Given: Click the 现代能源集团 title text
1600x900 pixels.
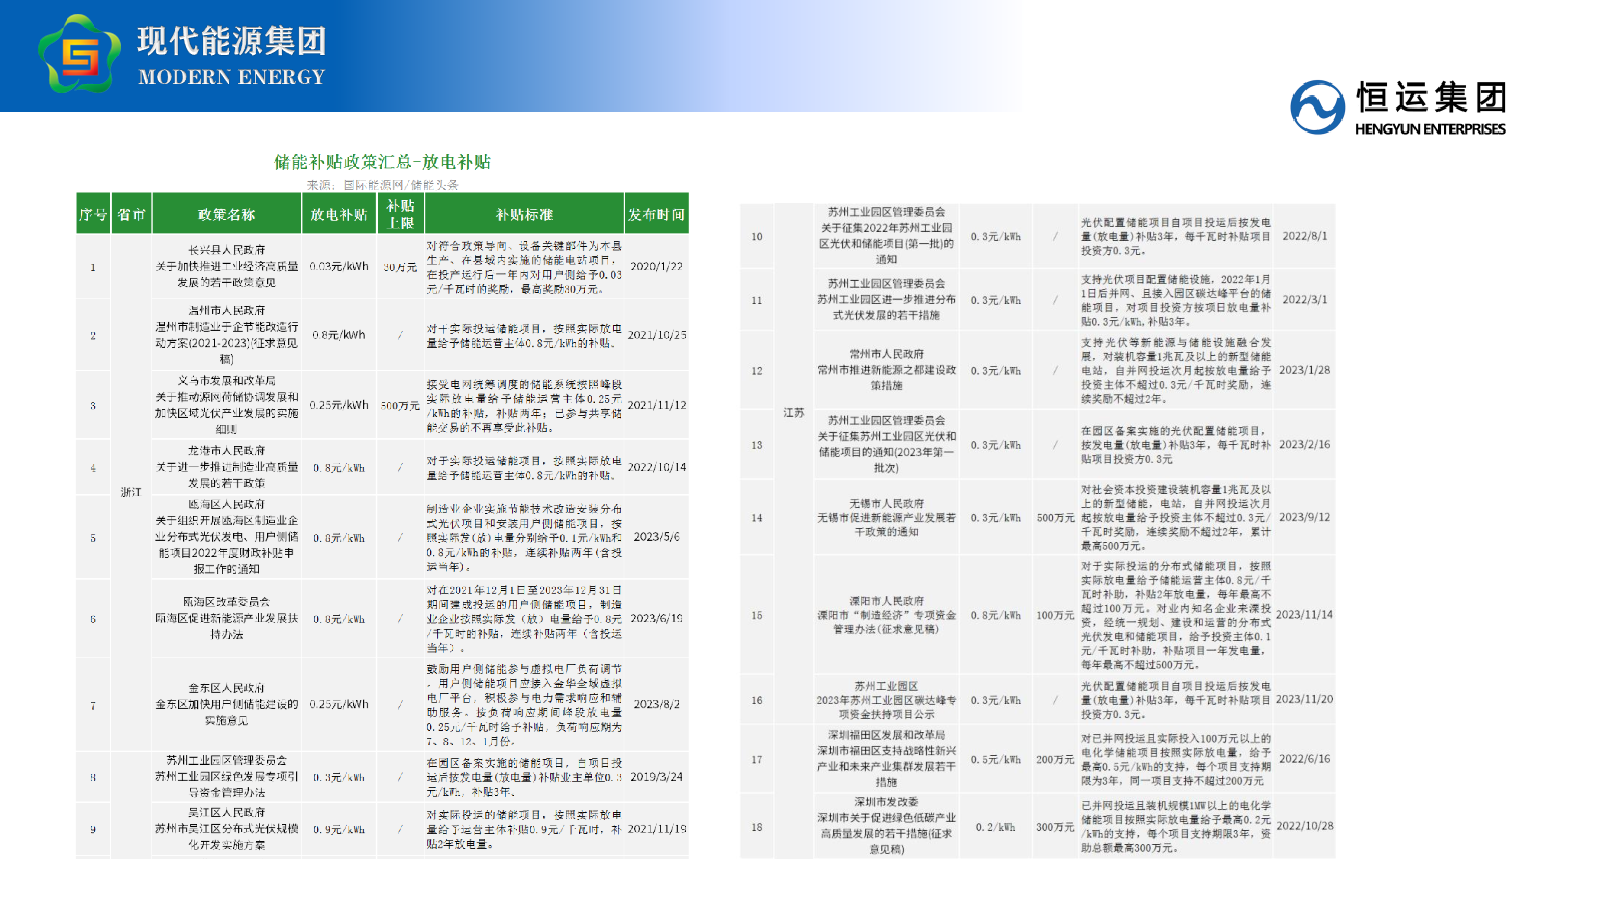Looking at the screenshot, I should [x=232, y=41].
